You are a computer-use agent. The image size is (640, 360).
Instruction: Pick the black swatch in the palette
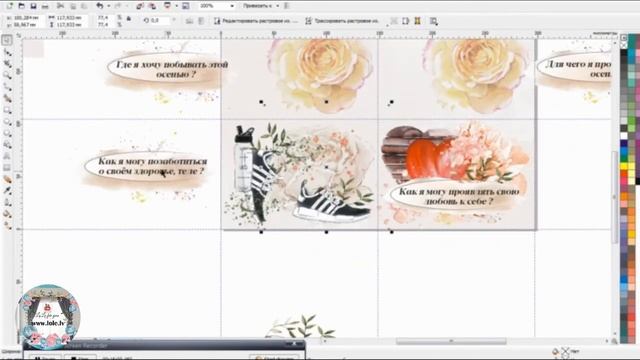point(624,52)
